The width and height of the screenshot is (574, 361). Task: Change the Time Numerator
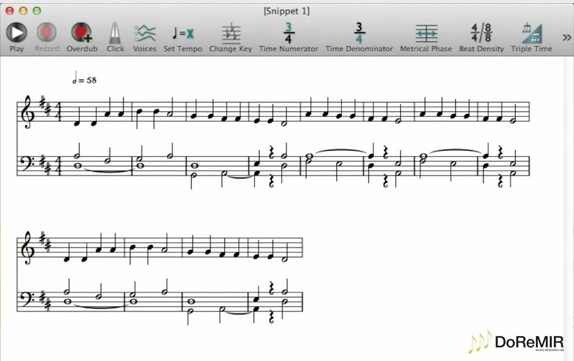point(288,37)
